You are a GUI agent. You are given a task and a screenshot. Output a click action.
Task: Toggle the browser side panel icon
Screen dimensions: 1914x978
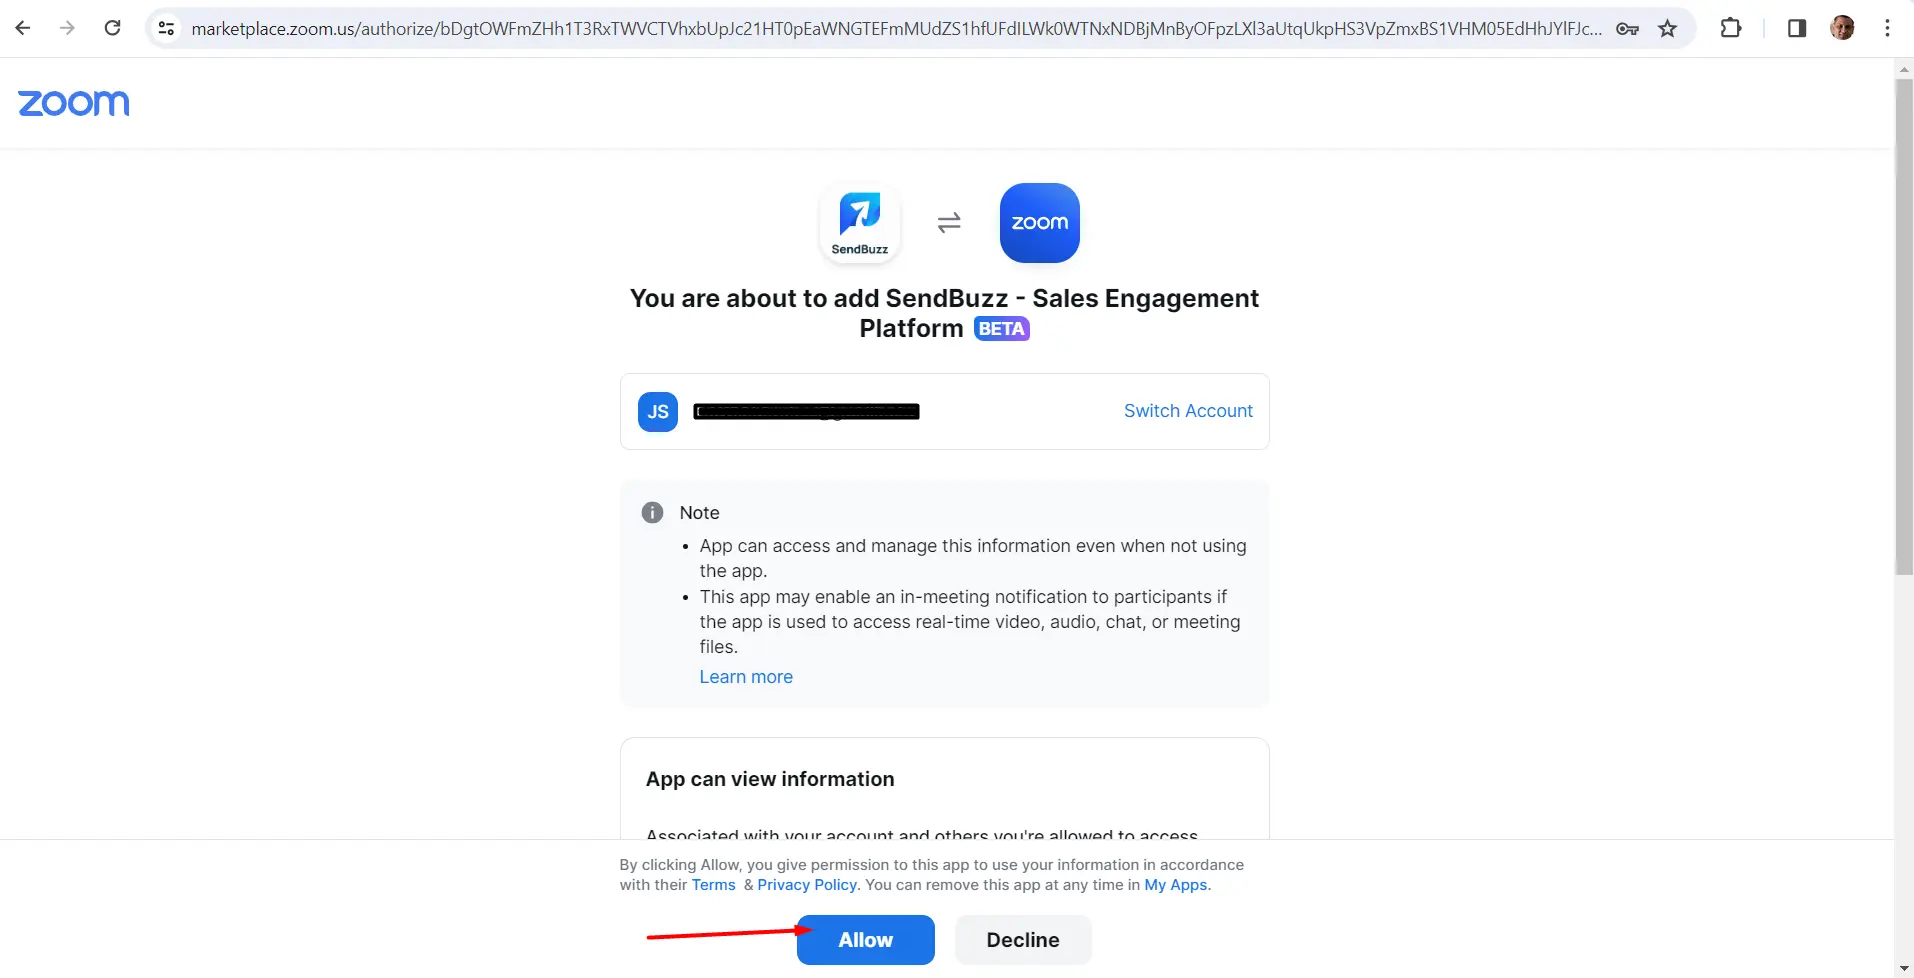pyautogui.click(x=1797, y=28)
